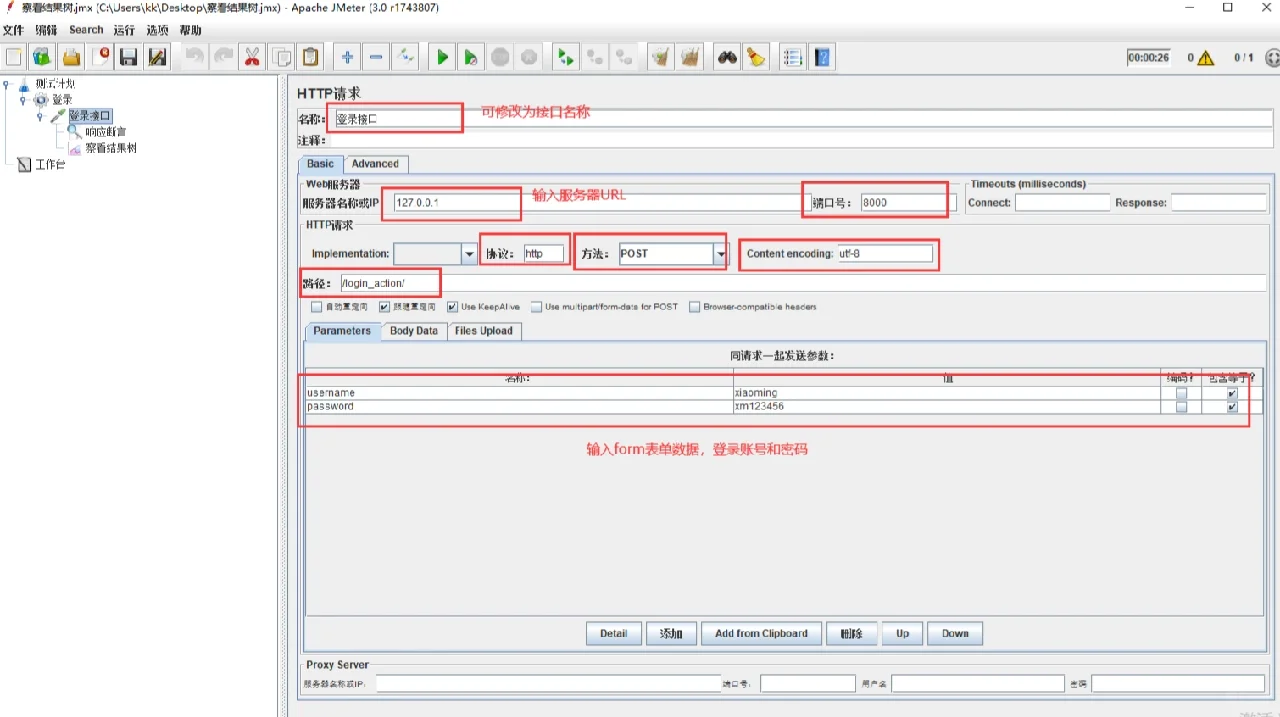Viewport: 1280px width, 717px height.
Task: Click the Clear broom icon
Action: click(660, 57)
